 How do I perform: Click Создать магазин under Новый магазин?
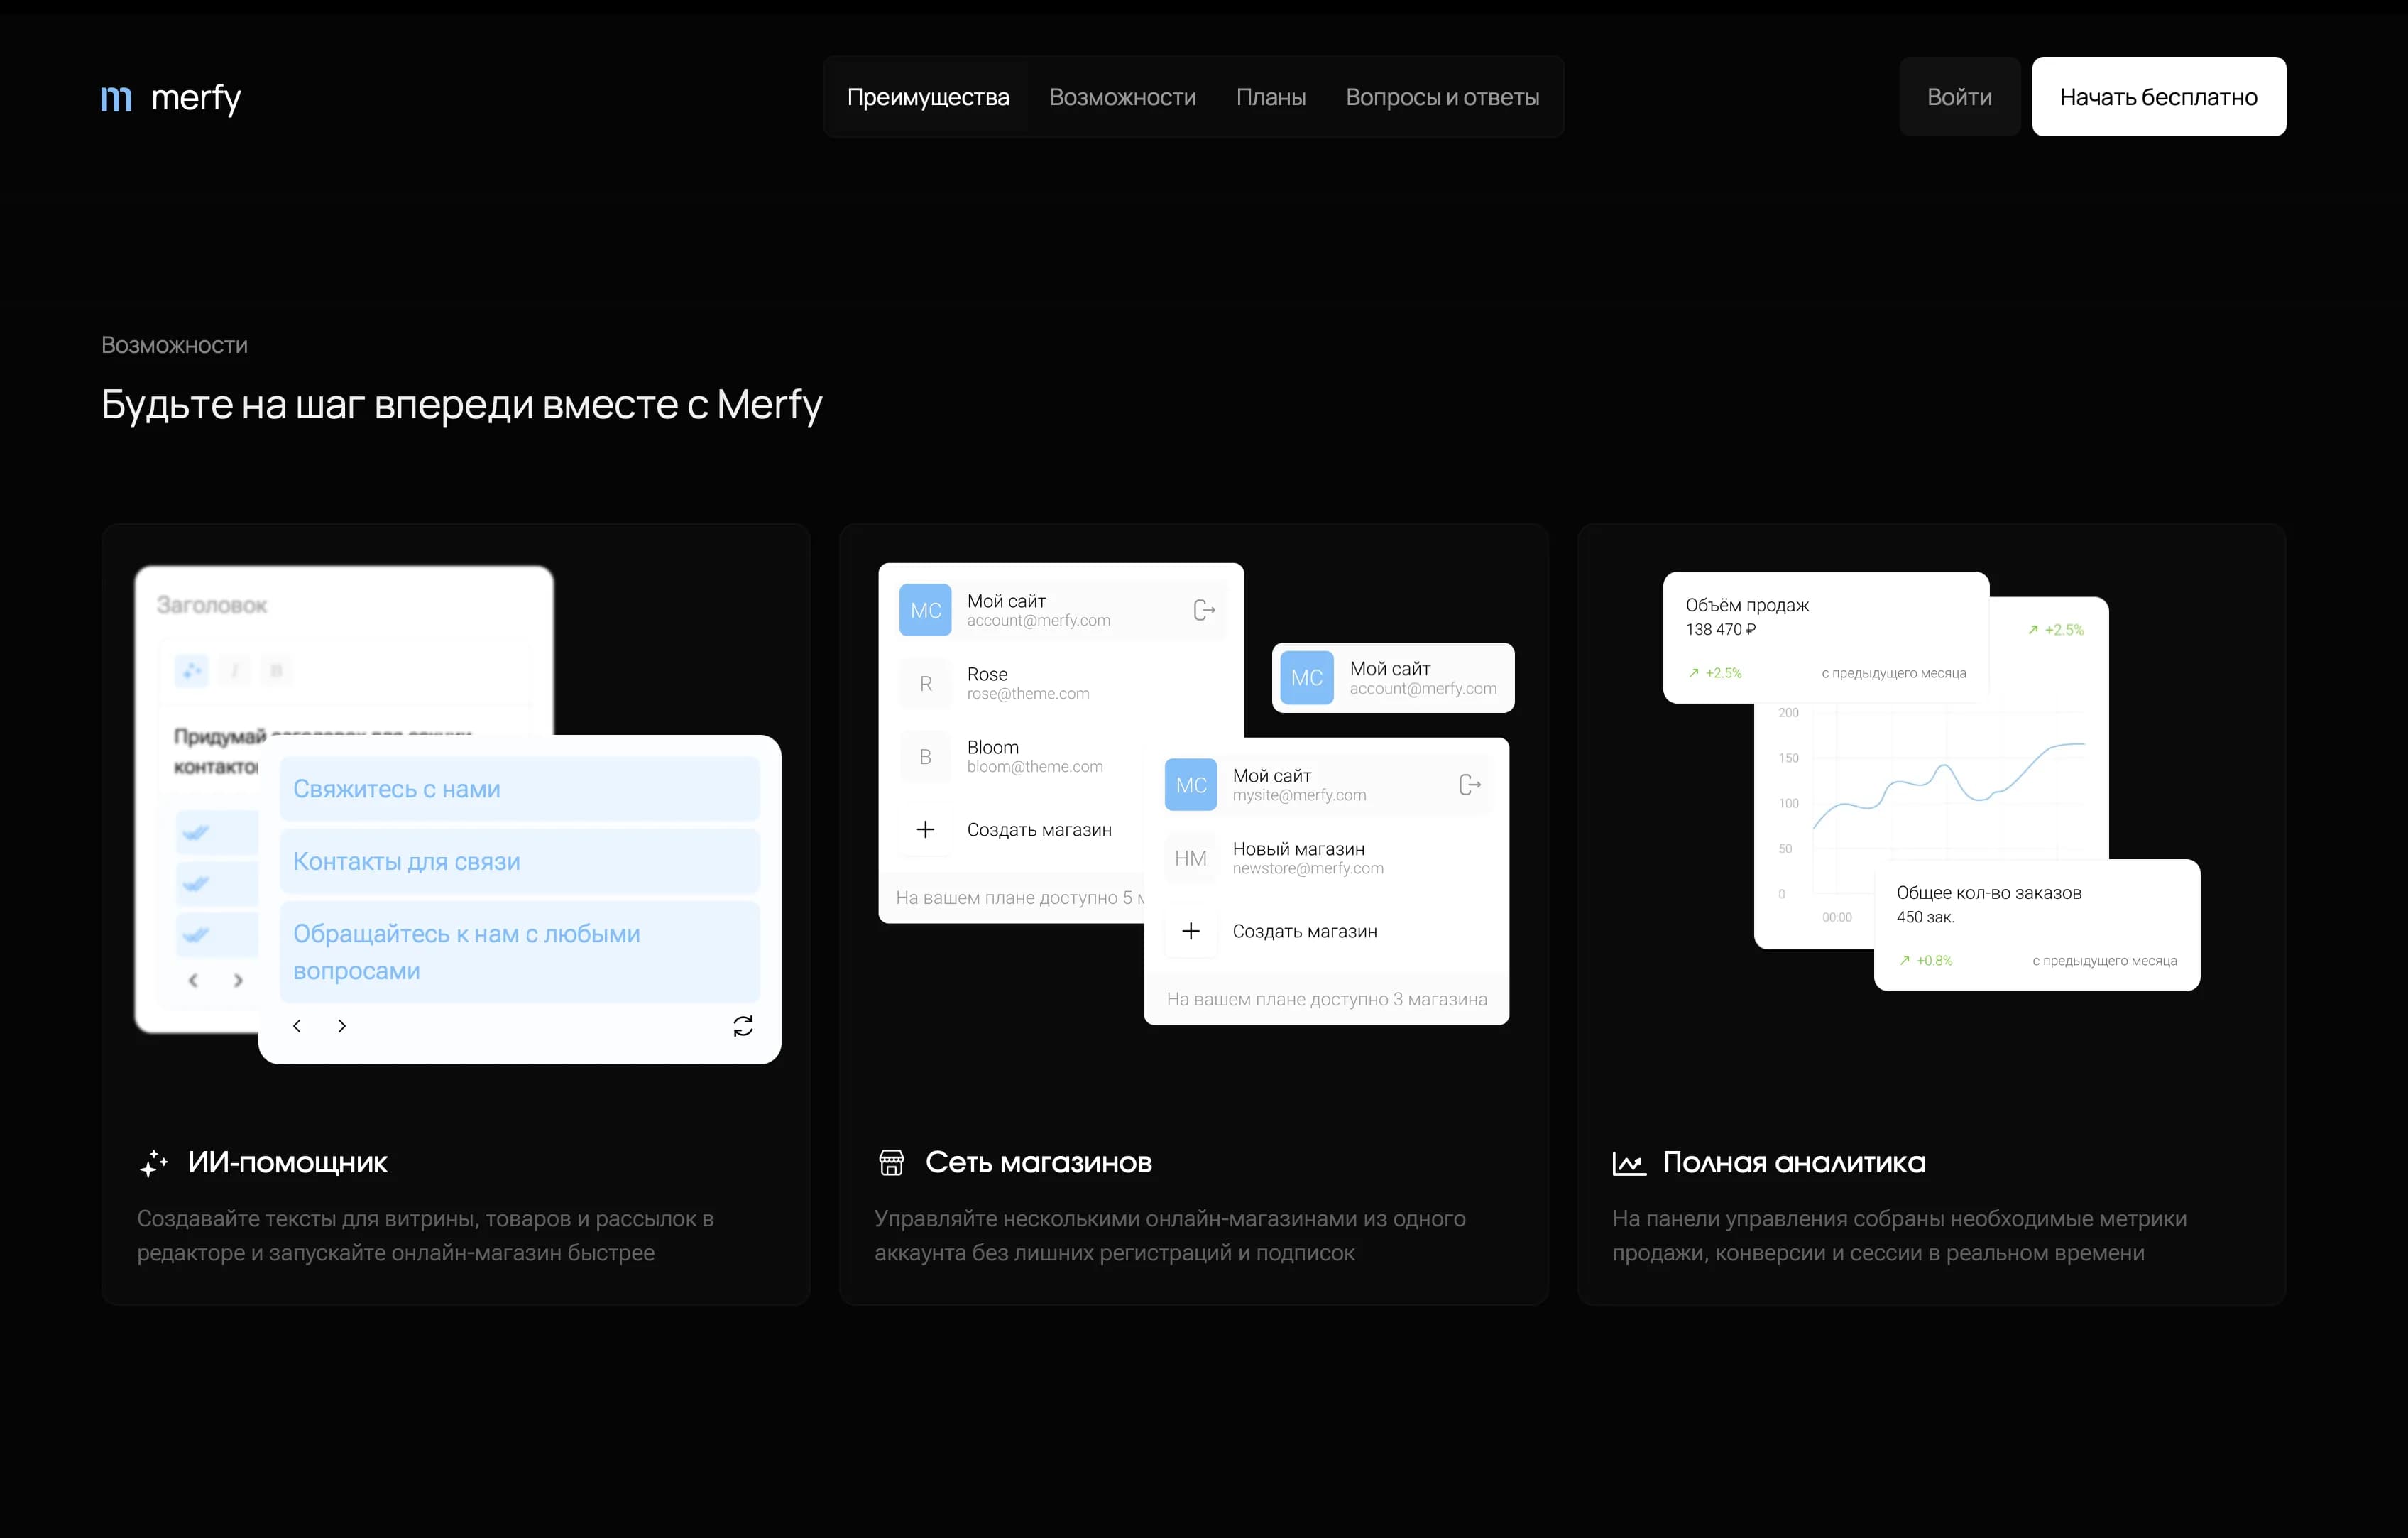(1304, 931)
